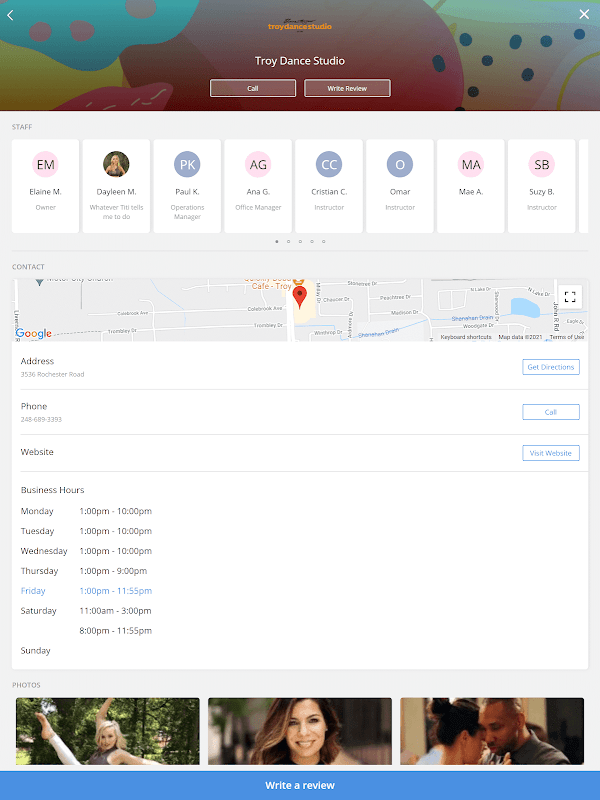Open Dayleen M.'s profile photo
This screenshot has height=800, width=600.
point(116,164)
